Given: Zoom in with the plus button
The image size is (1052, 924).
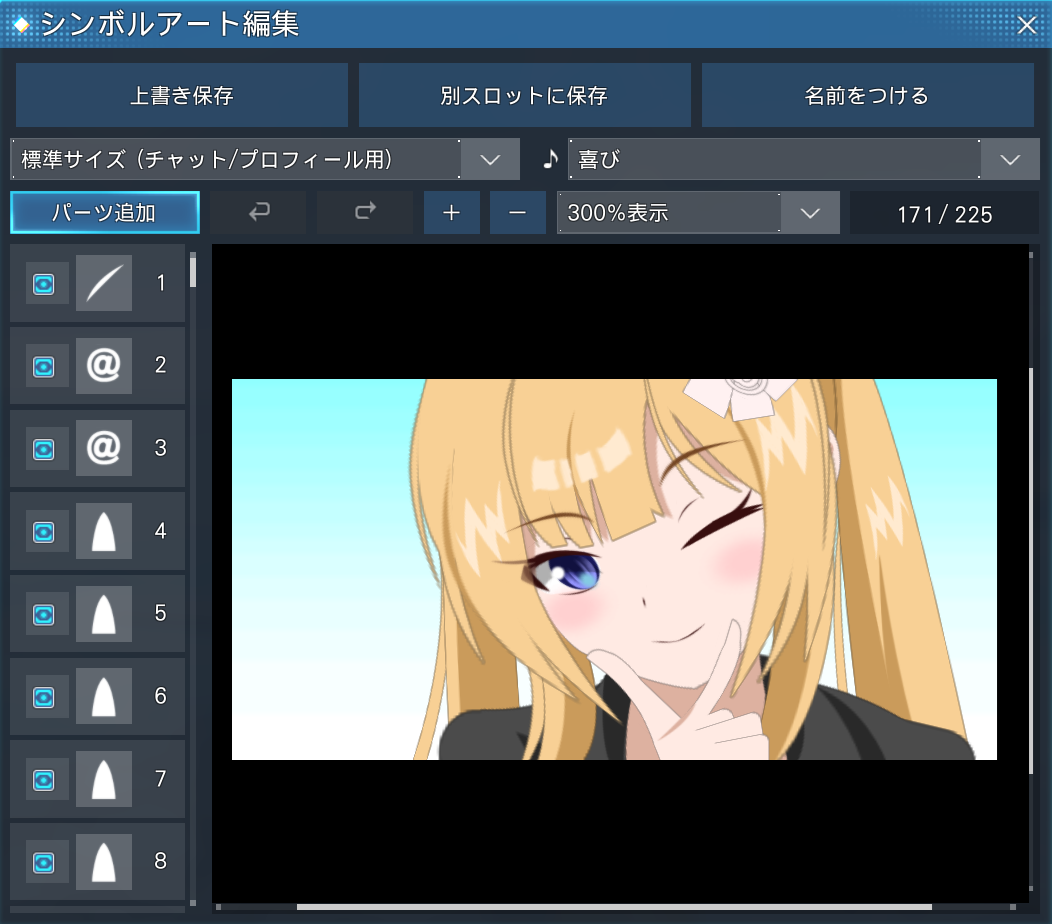Looking at the screenshot, I should click(x=452, y=213).
